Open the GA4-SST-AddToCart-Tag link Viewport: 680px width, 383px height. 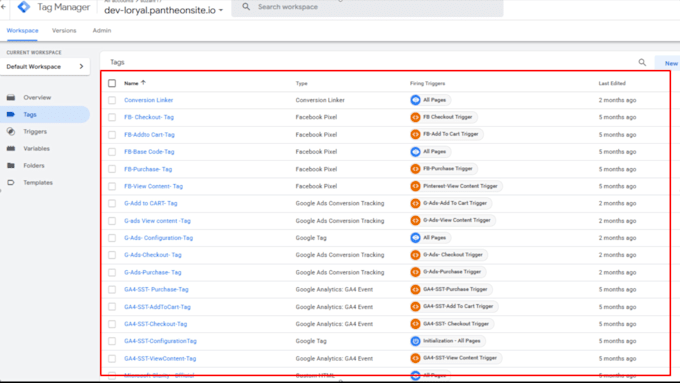pos(157,307)
